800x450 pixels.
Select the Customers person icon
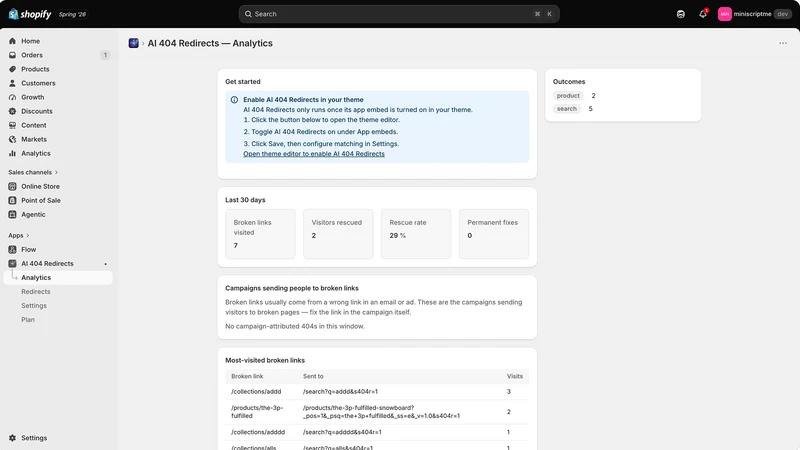coord(12,83)
